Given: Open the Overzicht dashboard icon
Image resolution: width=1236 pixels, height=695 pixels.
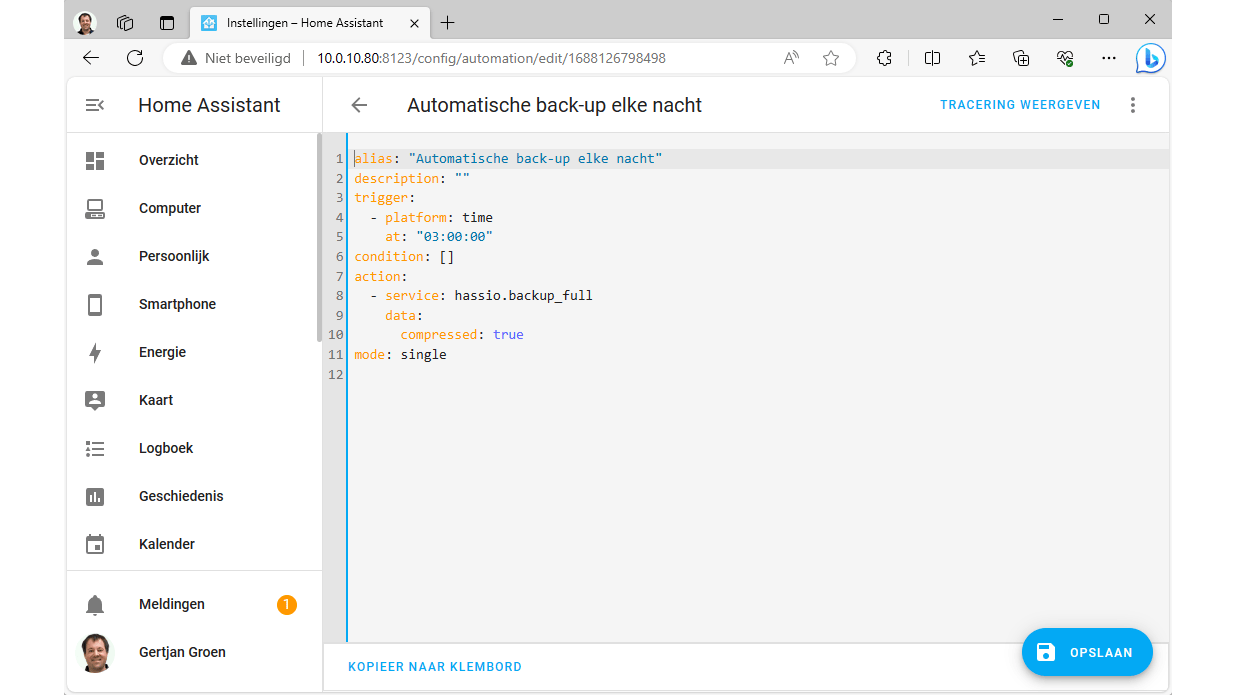Looking at the screenshot, I should 95,160.
